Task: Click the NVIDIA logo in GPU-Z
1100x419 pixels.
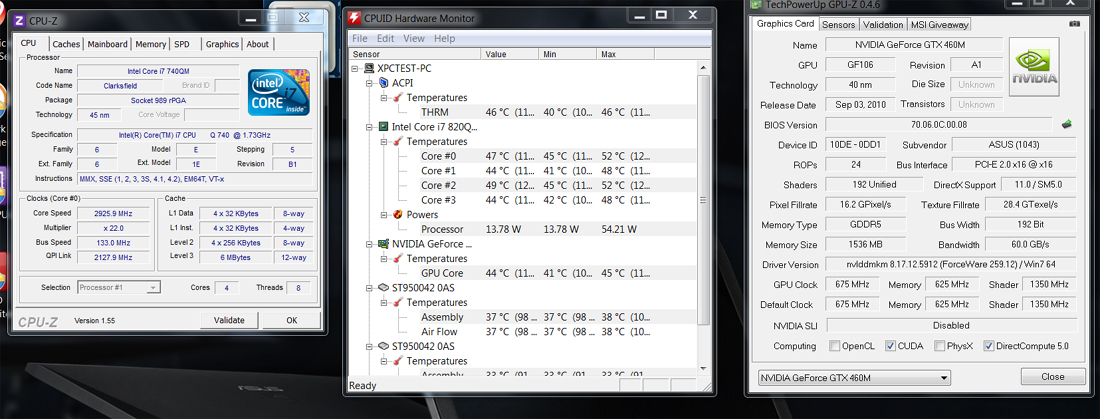Action: click(1034, 66)
